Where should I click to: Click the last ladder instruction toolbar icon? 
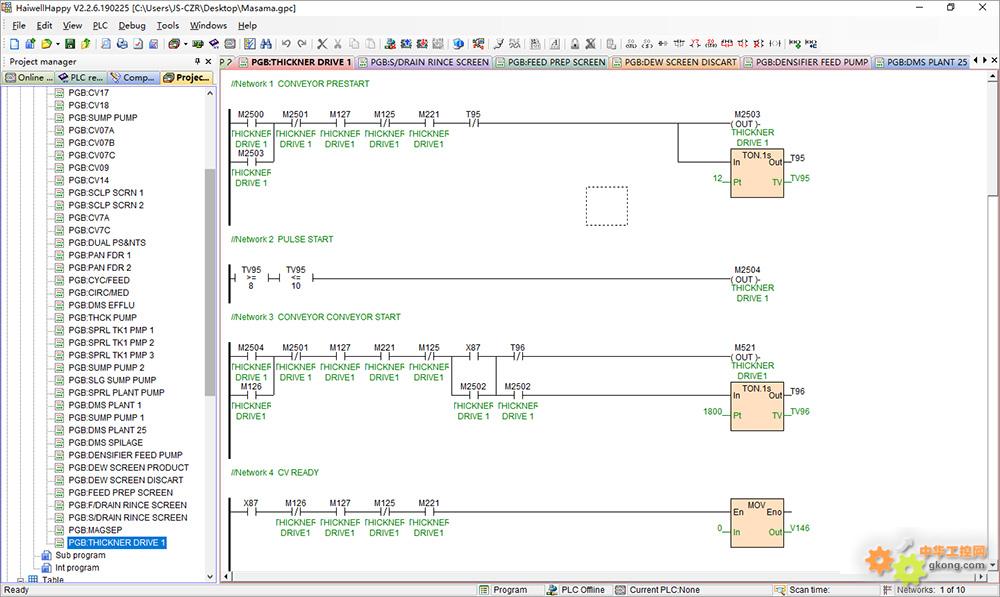(811, 44)
